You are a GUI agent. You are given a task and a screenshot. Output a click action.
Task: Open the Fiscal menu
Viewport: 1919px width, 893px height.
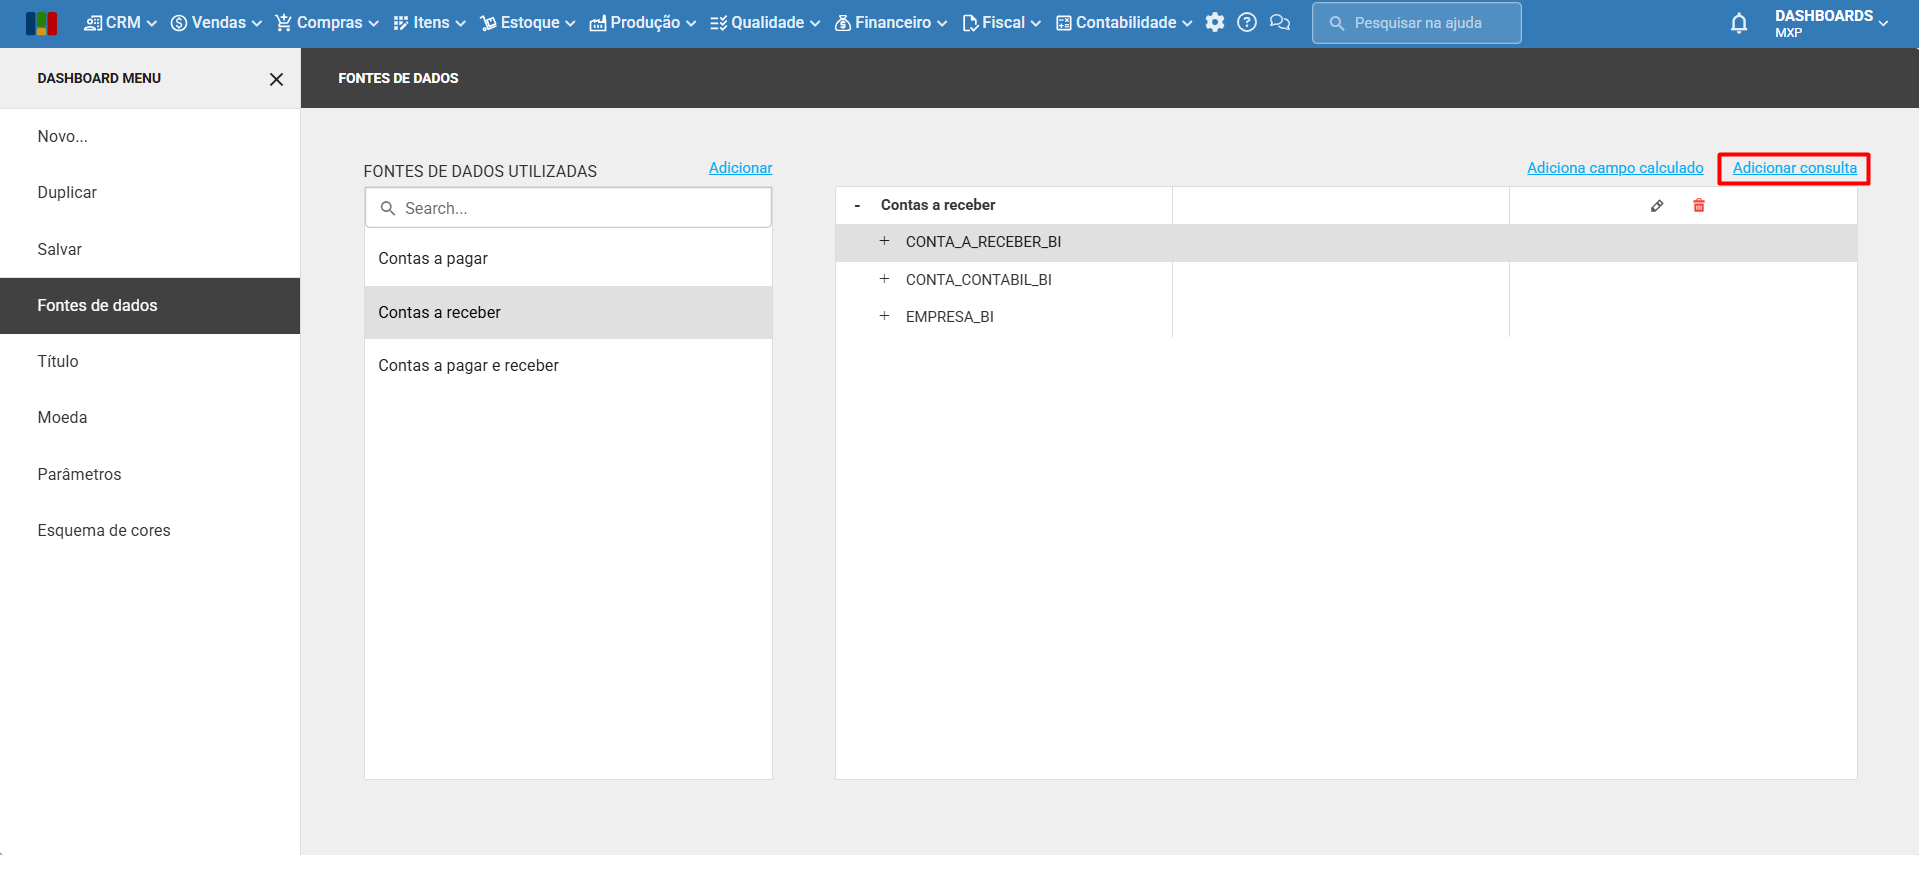[1001, 23]
